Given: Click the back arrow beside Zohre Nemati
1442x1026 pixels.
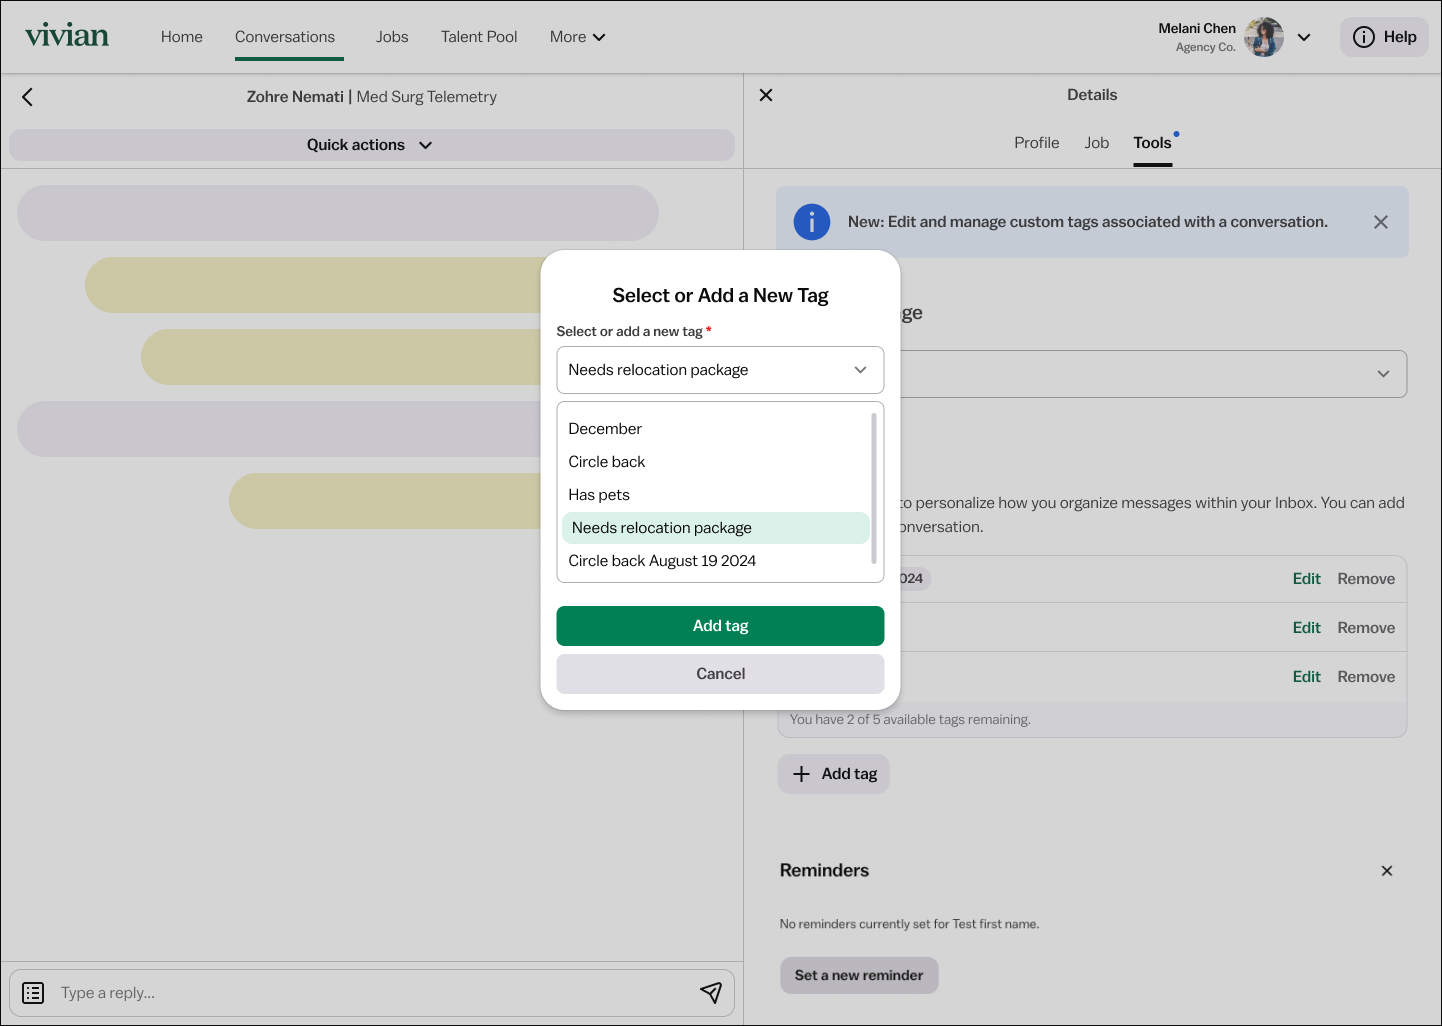Looking at the screenshot, I should coord(27,97).
